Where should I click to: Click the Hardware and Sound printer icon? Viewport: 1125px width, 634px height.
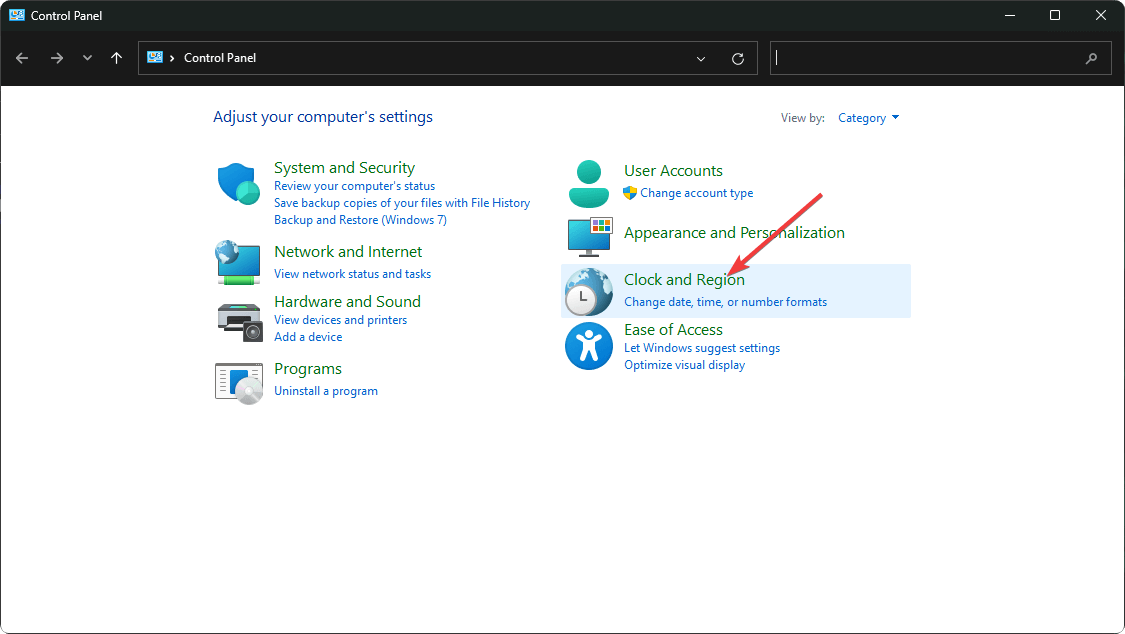238,319
